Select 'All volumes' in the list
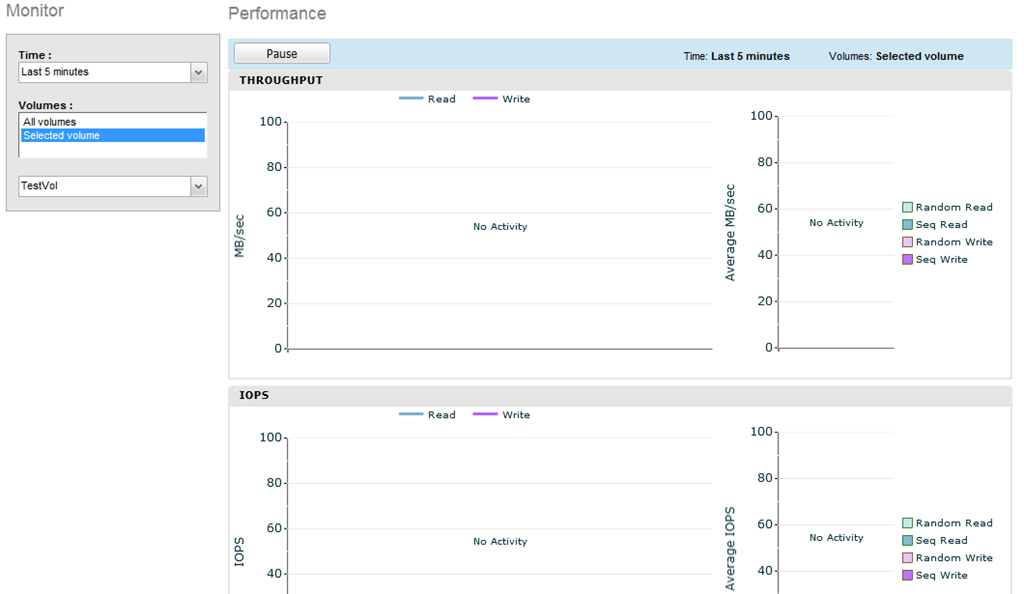This screenshot has height=594, width=1024. coord(50,122)
